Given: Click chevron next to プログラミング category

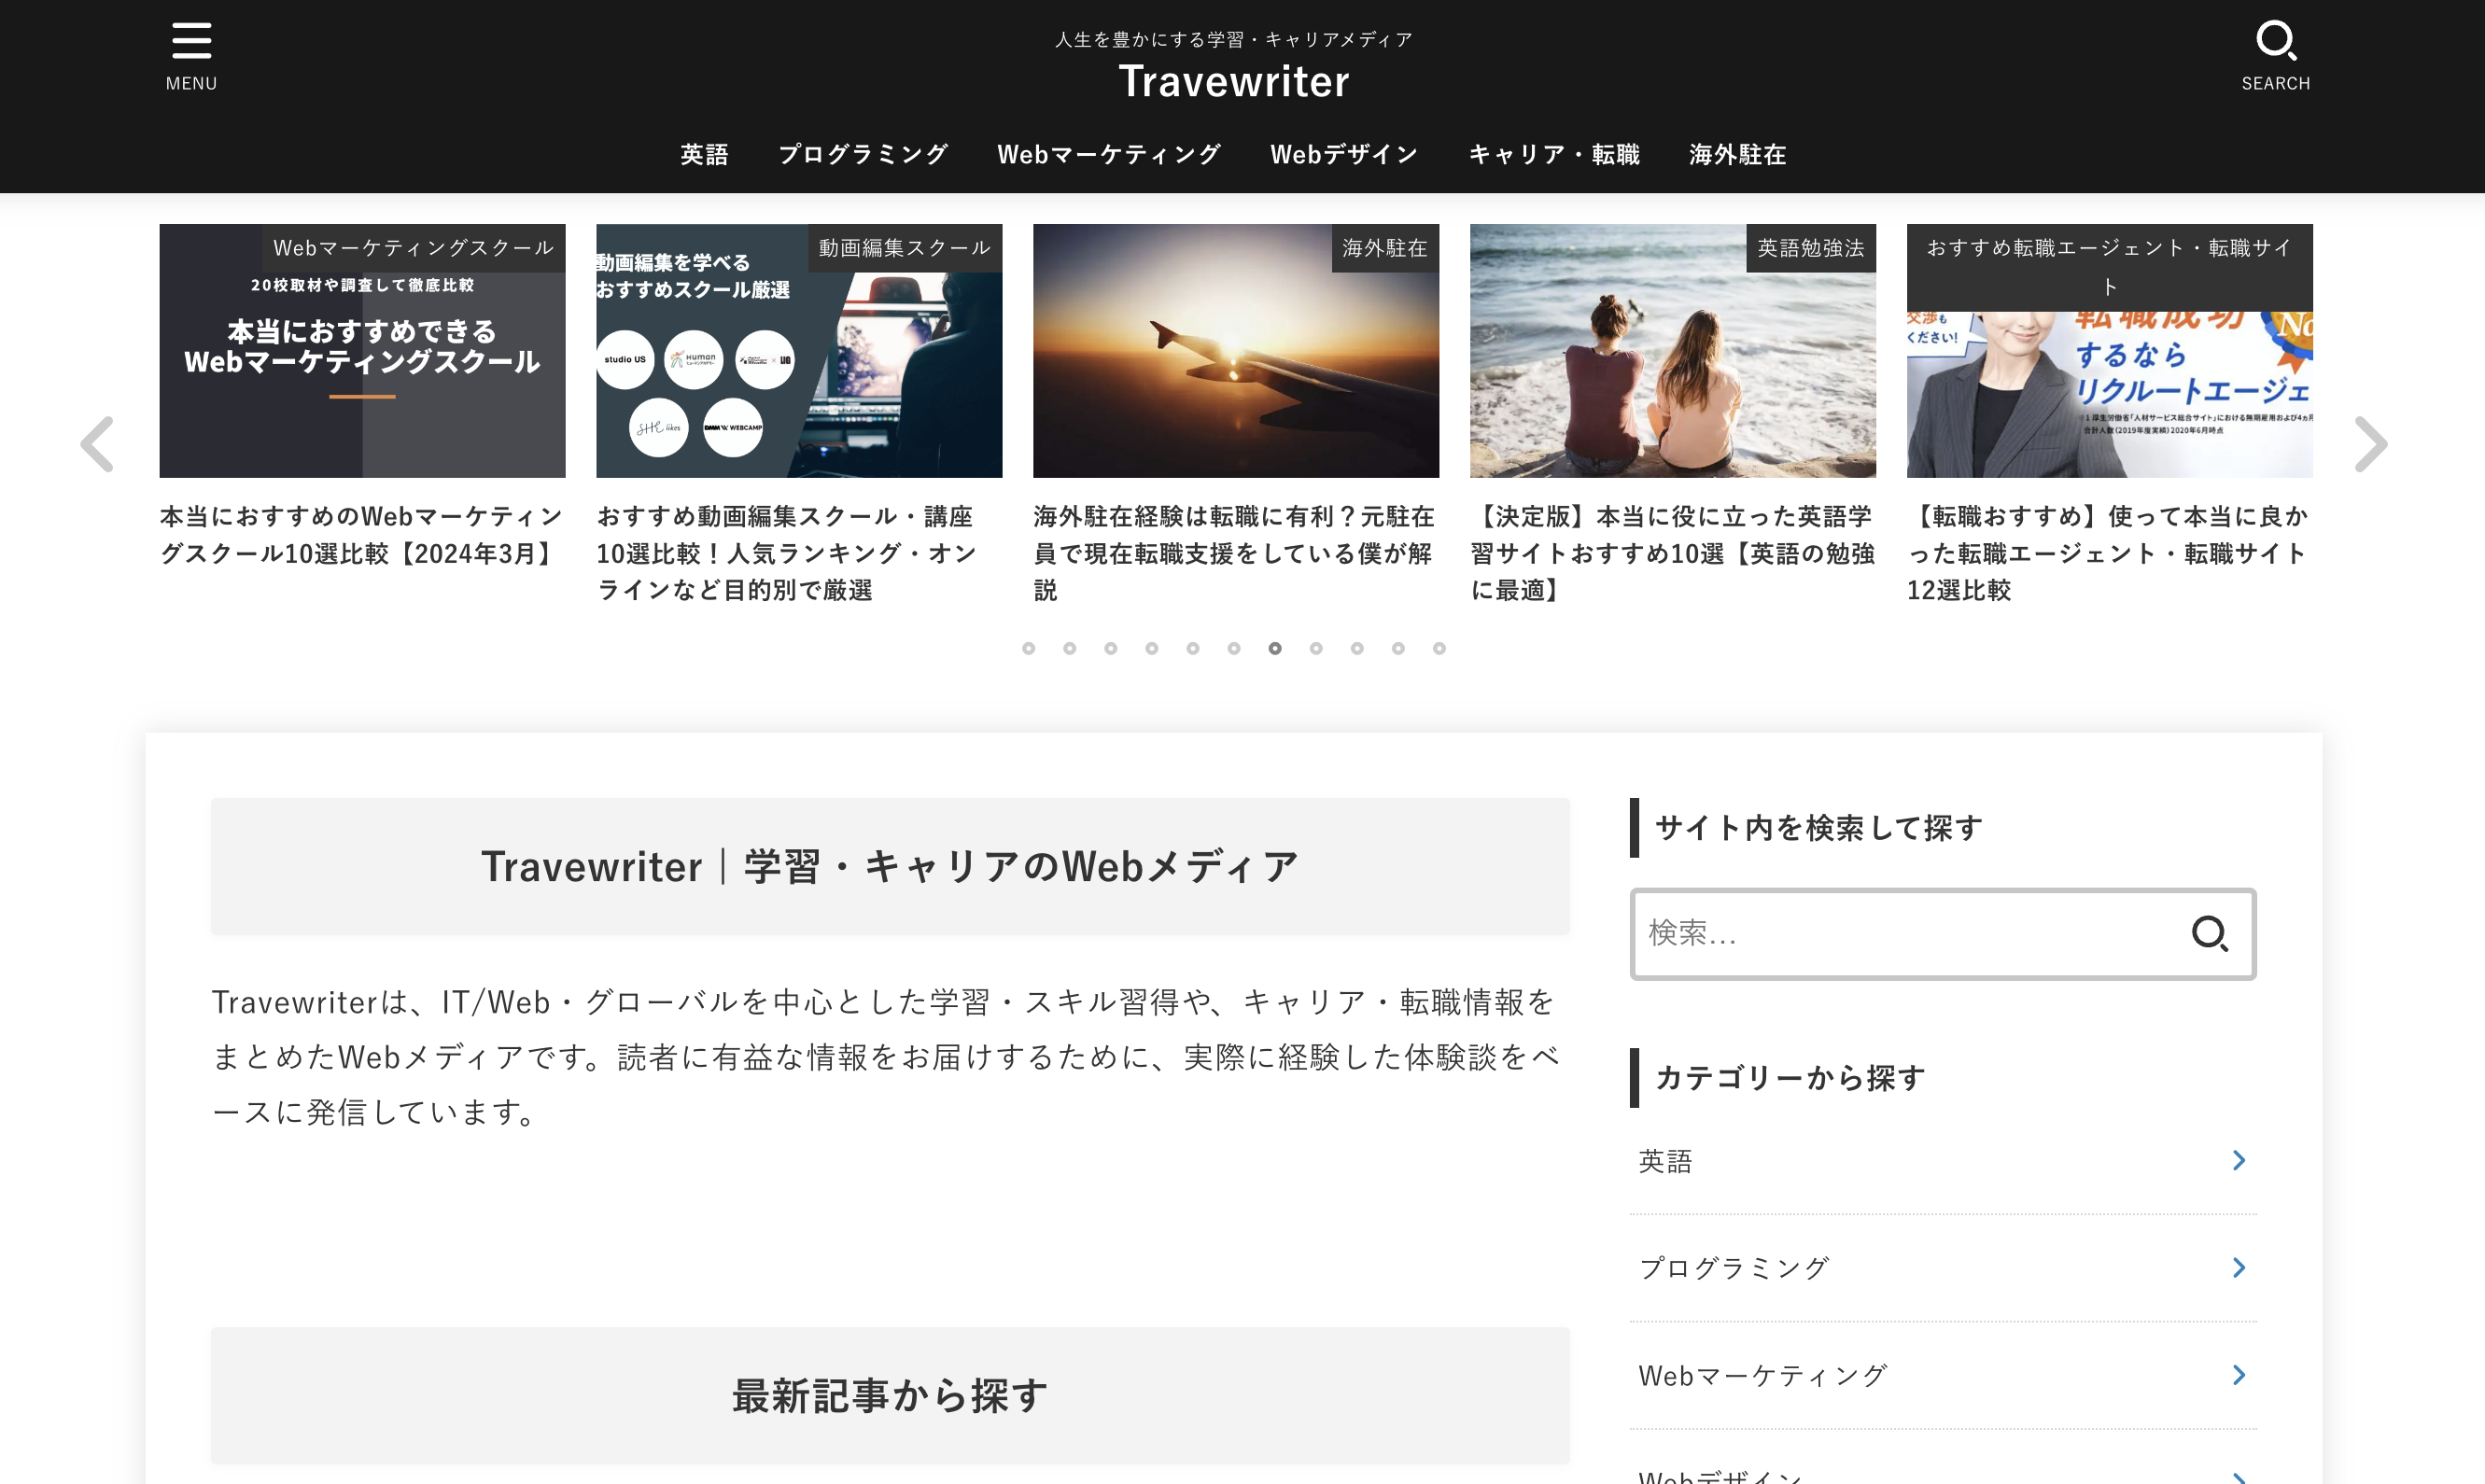Looking at the screenshot, I should 2238,1268.
